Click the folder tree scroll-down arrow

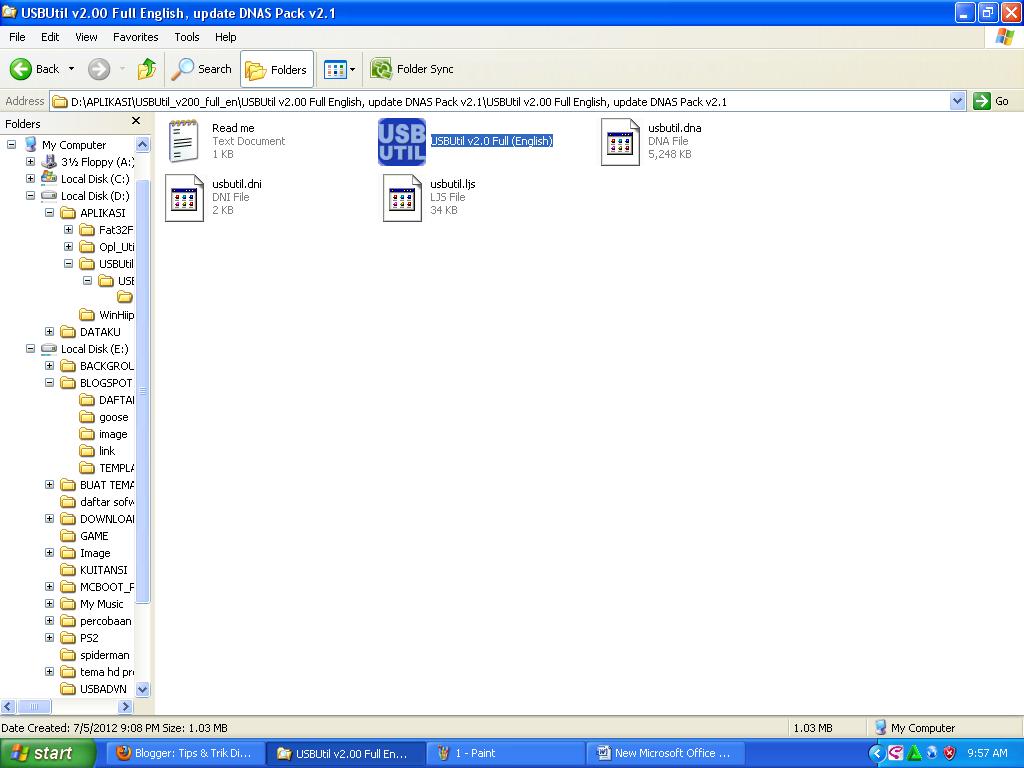142,689
